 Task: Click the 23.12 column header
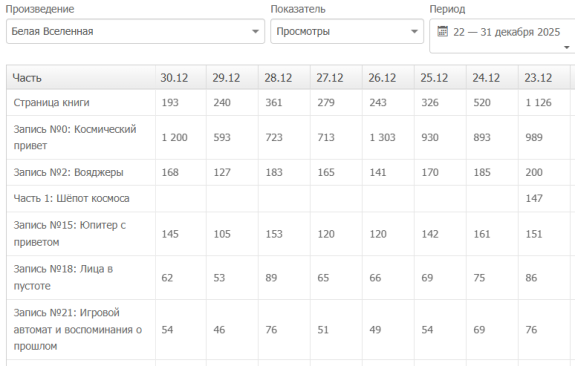[x=538, y=78]
